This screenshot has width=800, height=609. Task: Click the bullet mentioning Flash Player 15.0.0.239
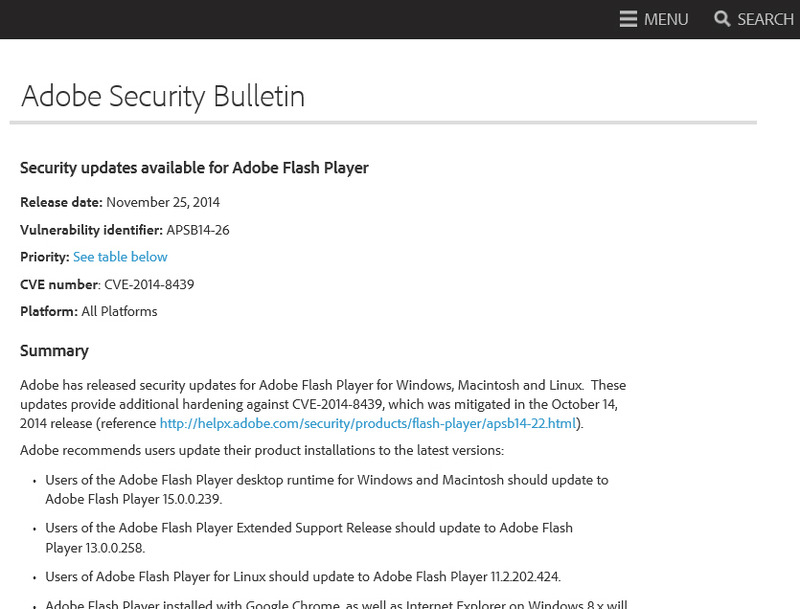326,489
